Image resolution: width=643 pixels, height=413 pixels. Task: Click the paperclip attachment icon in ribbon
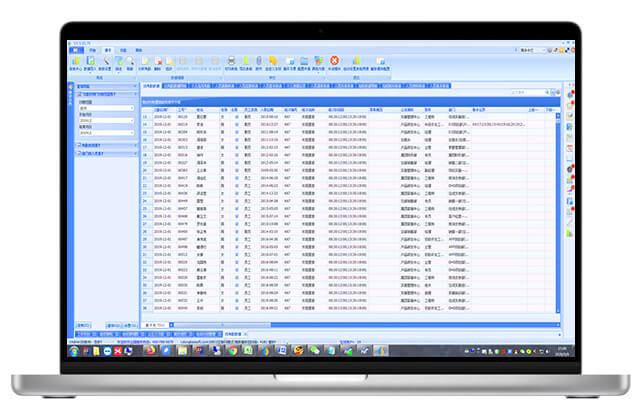tap(260, 62)
